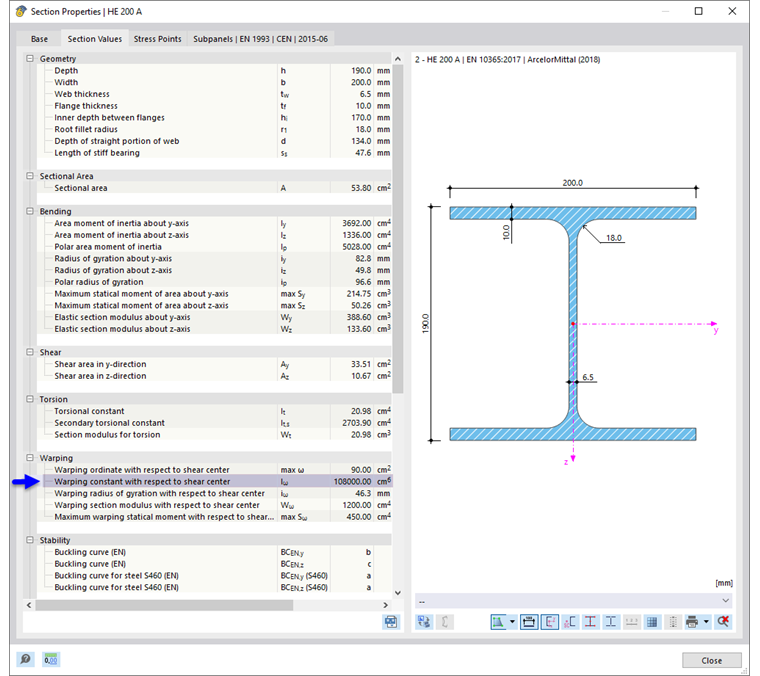
Task: Click the 18.0 fillet radius label in drawing
Action: [614, 237]
